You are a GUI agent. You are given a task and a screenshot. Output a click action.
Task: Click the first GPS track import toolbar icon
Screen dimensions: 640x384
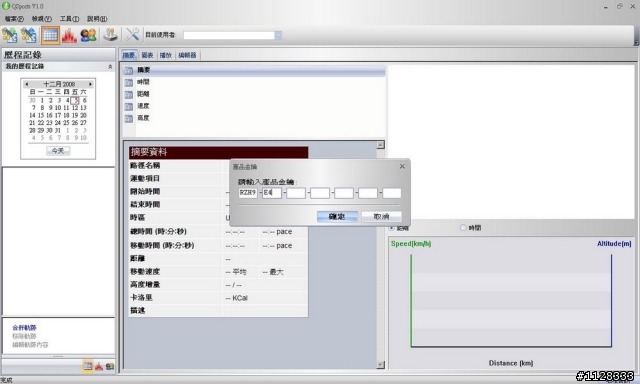9,35
